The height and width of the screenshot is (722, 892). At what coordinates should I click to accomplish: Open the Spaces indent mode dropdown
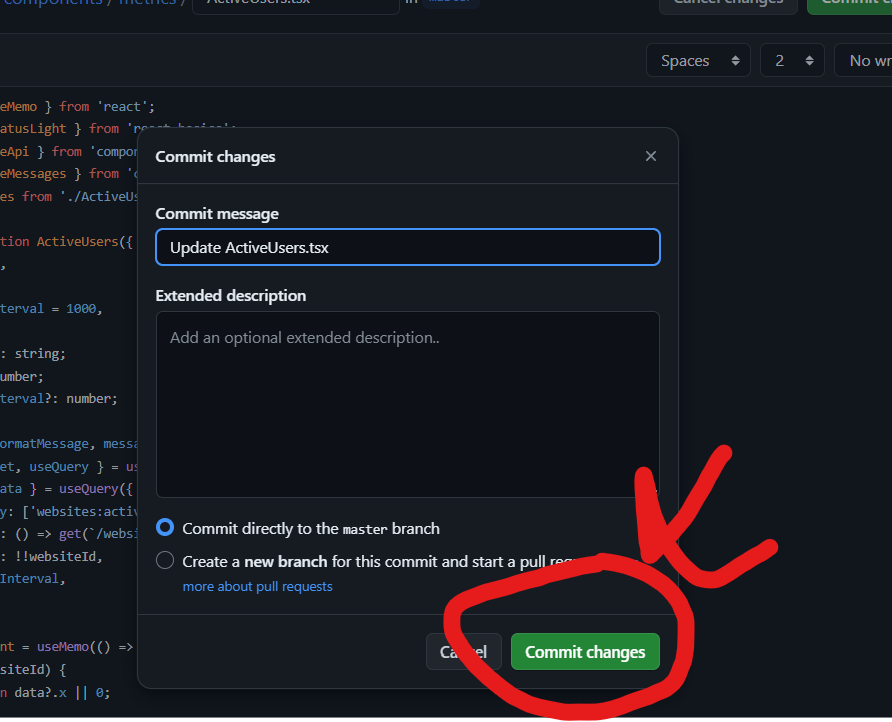(x=698, y=60)
